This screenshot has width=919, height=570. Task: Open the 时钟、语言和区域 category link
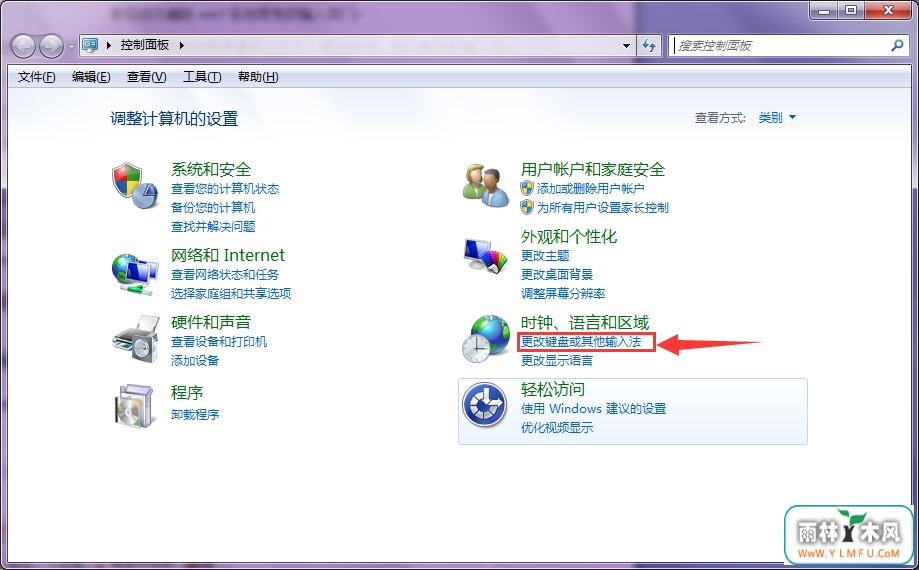(585, 322)
